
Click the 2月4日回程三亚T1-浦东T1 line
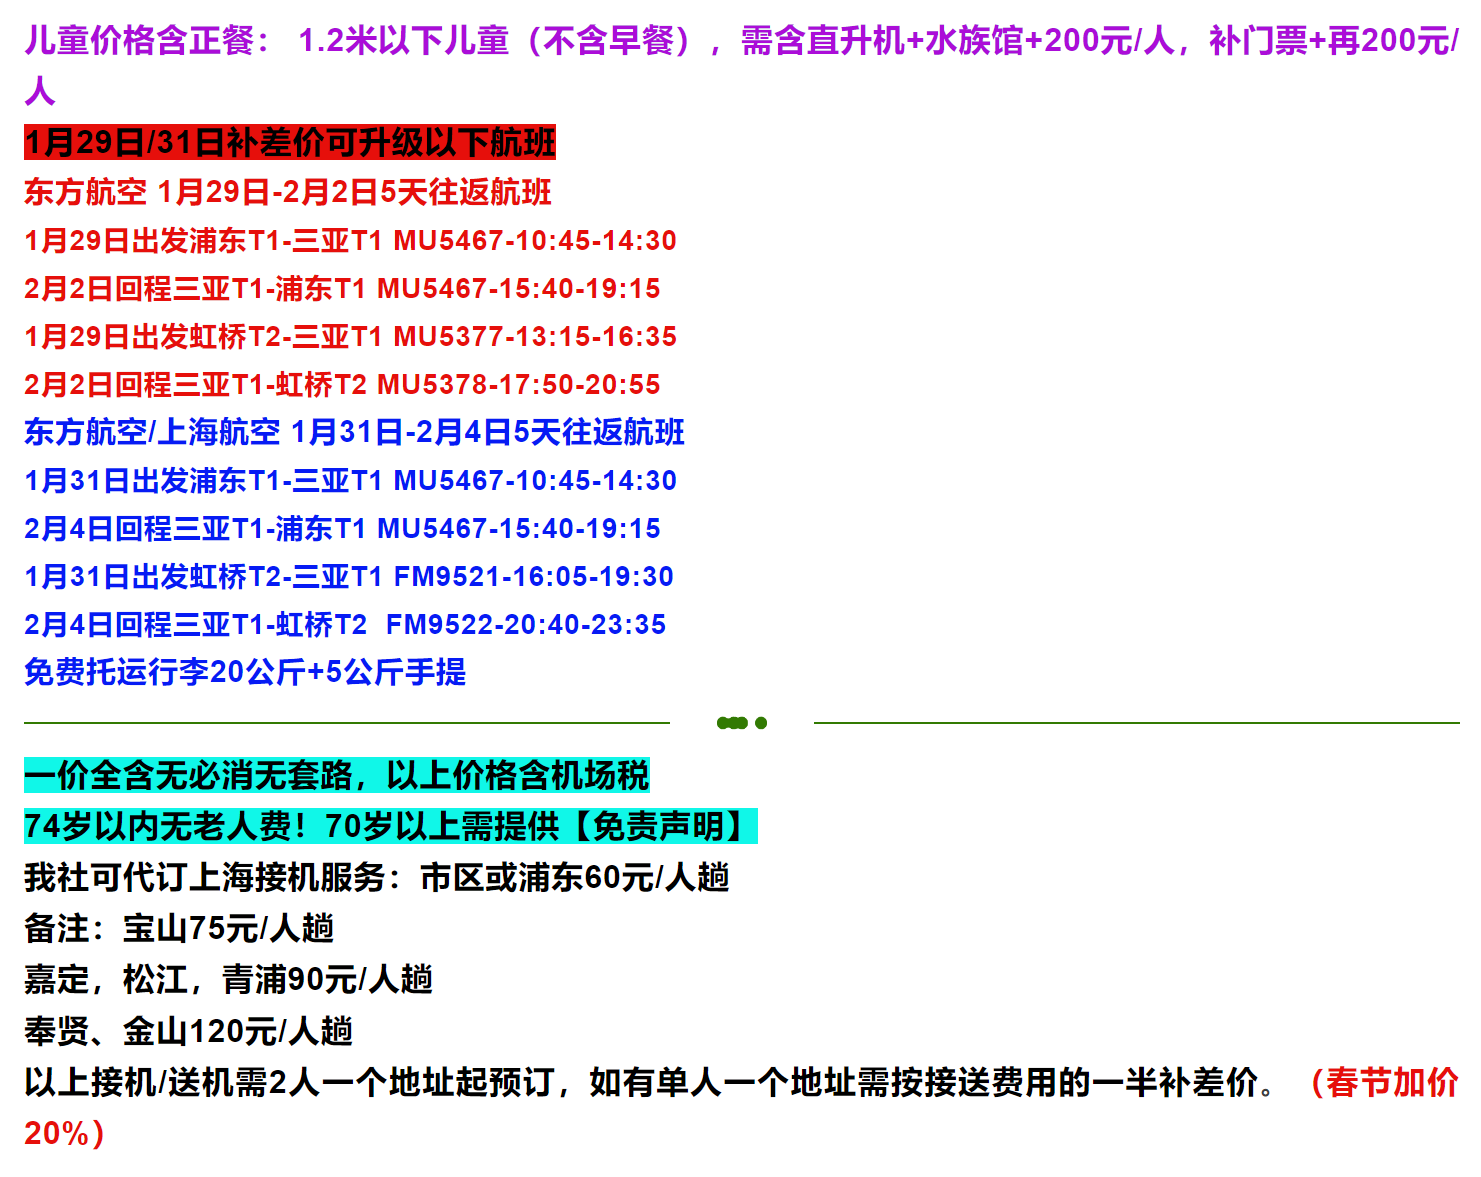[x=342, y=529]
